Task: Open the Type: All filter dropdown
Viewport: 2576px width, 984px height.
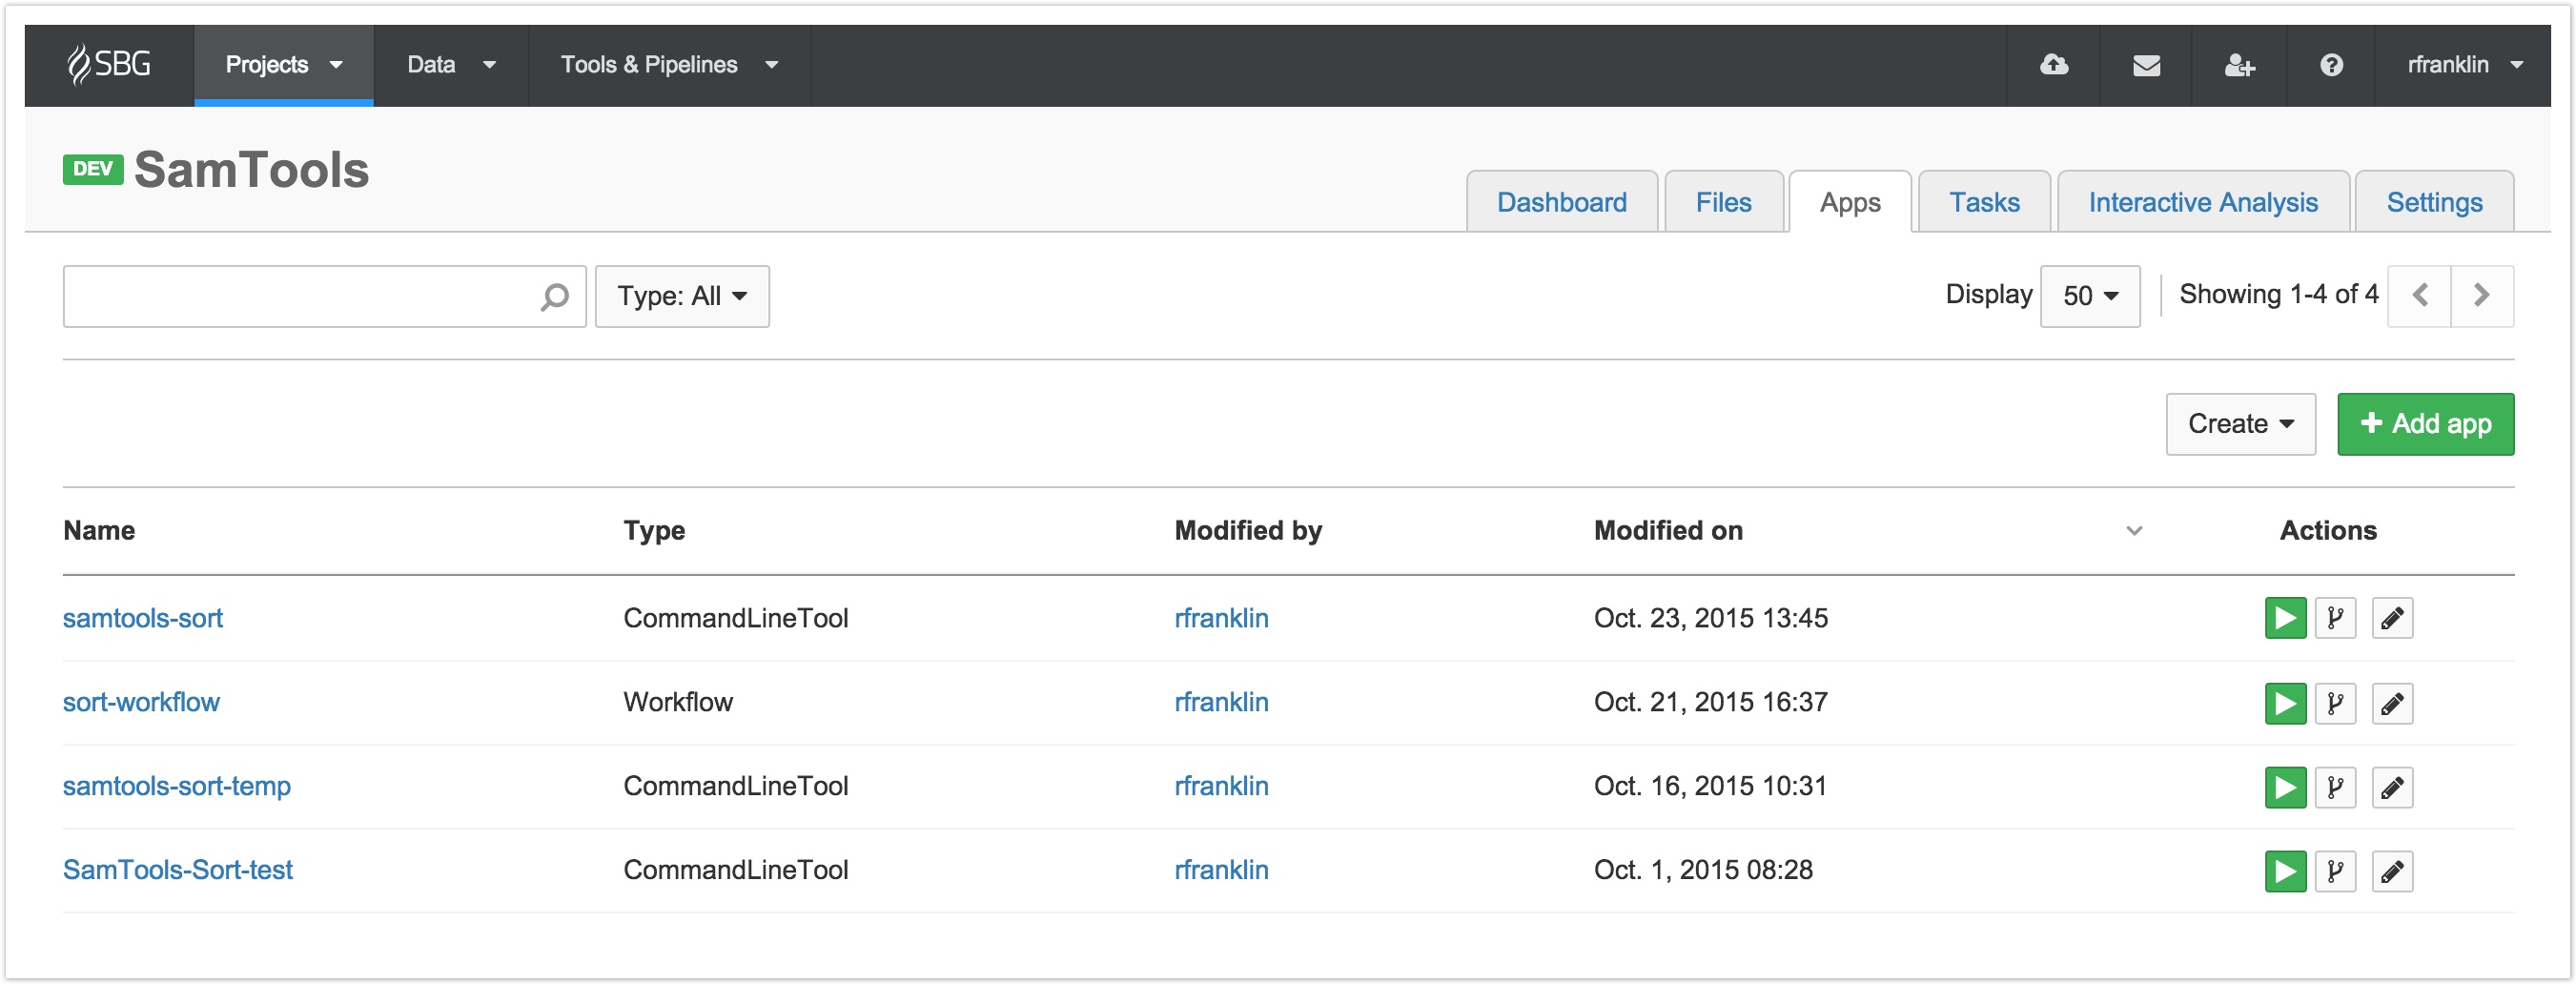Action: point(682,296)
